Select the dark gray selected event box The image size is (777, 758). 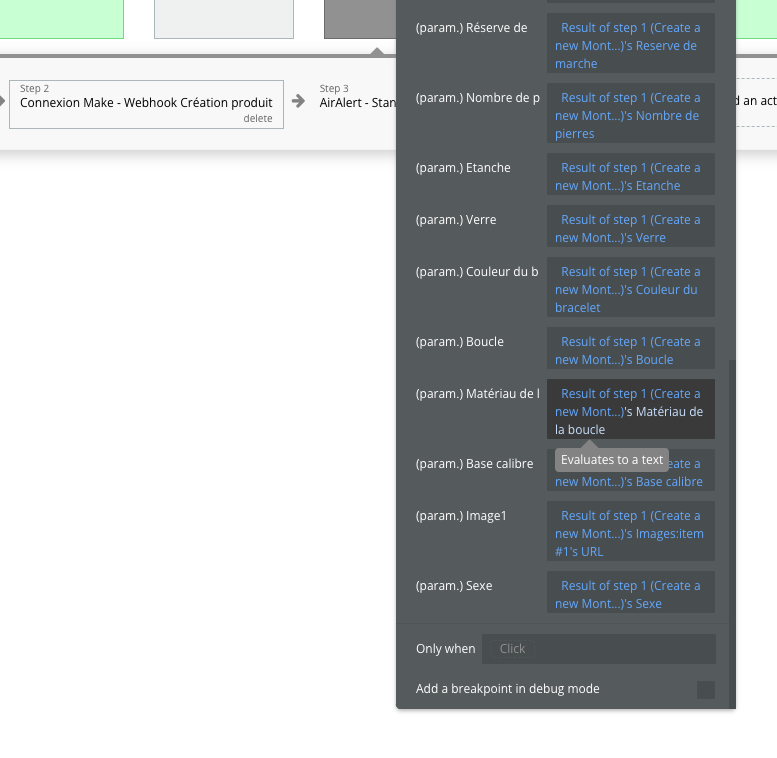tap(360, 19)
